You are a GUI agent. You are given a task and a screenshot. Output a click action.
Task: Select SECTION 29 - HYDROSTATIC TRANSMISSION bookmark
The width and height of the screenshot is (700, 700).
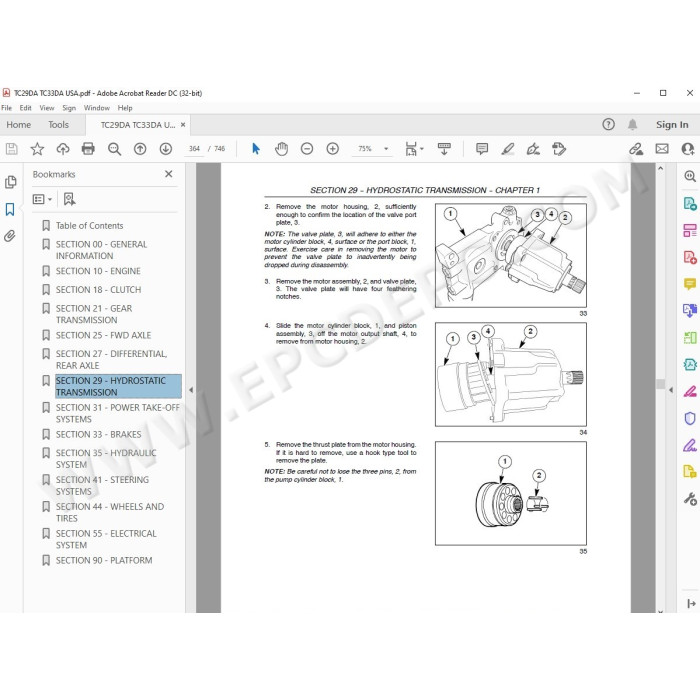118,387
